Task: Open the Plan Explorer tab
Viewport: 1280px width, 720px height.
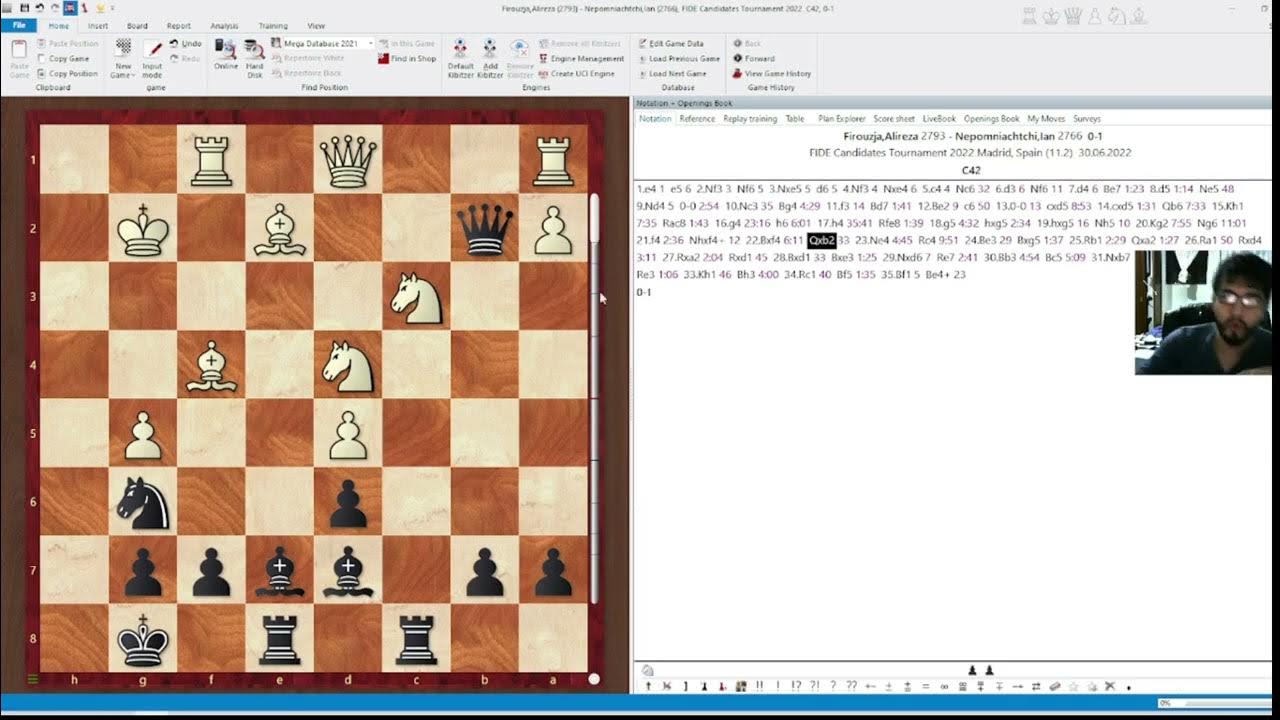Action: click(x=842, y=119)
